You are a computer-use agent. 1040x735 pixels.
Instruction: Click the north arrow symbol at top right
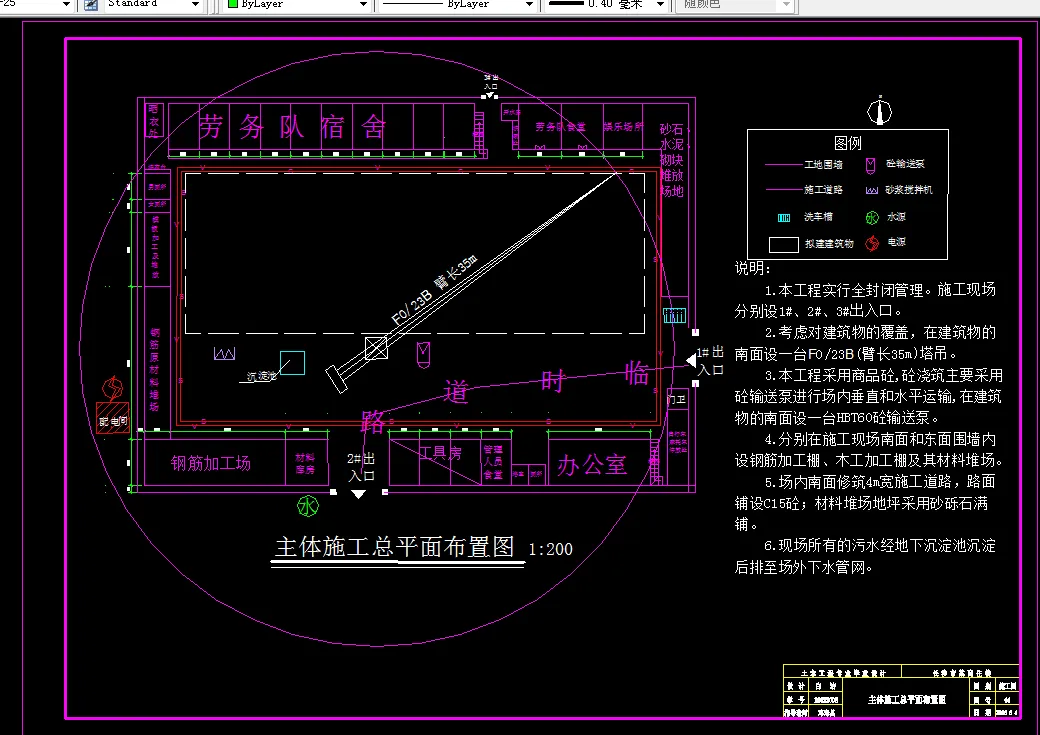[879, 111]
